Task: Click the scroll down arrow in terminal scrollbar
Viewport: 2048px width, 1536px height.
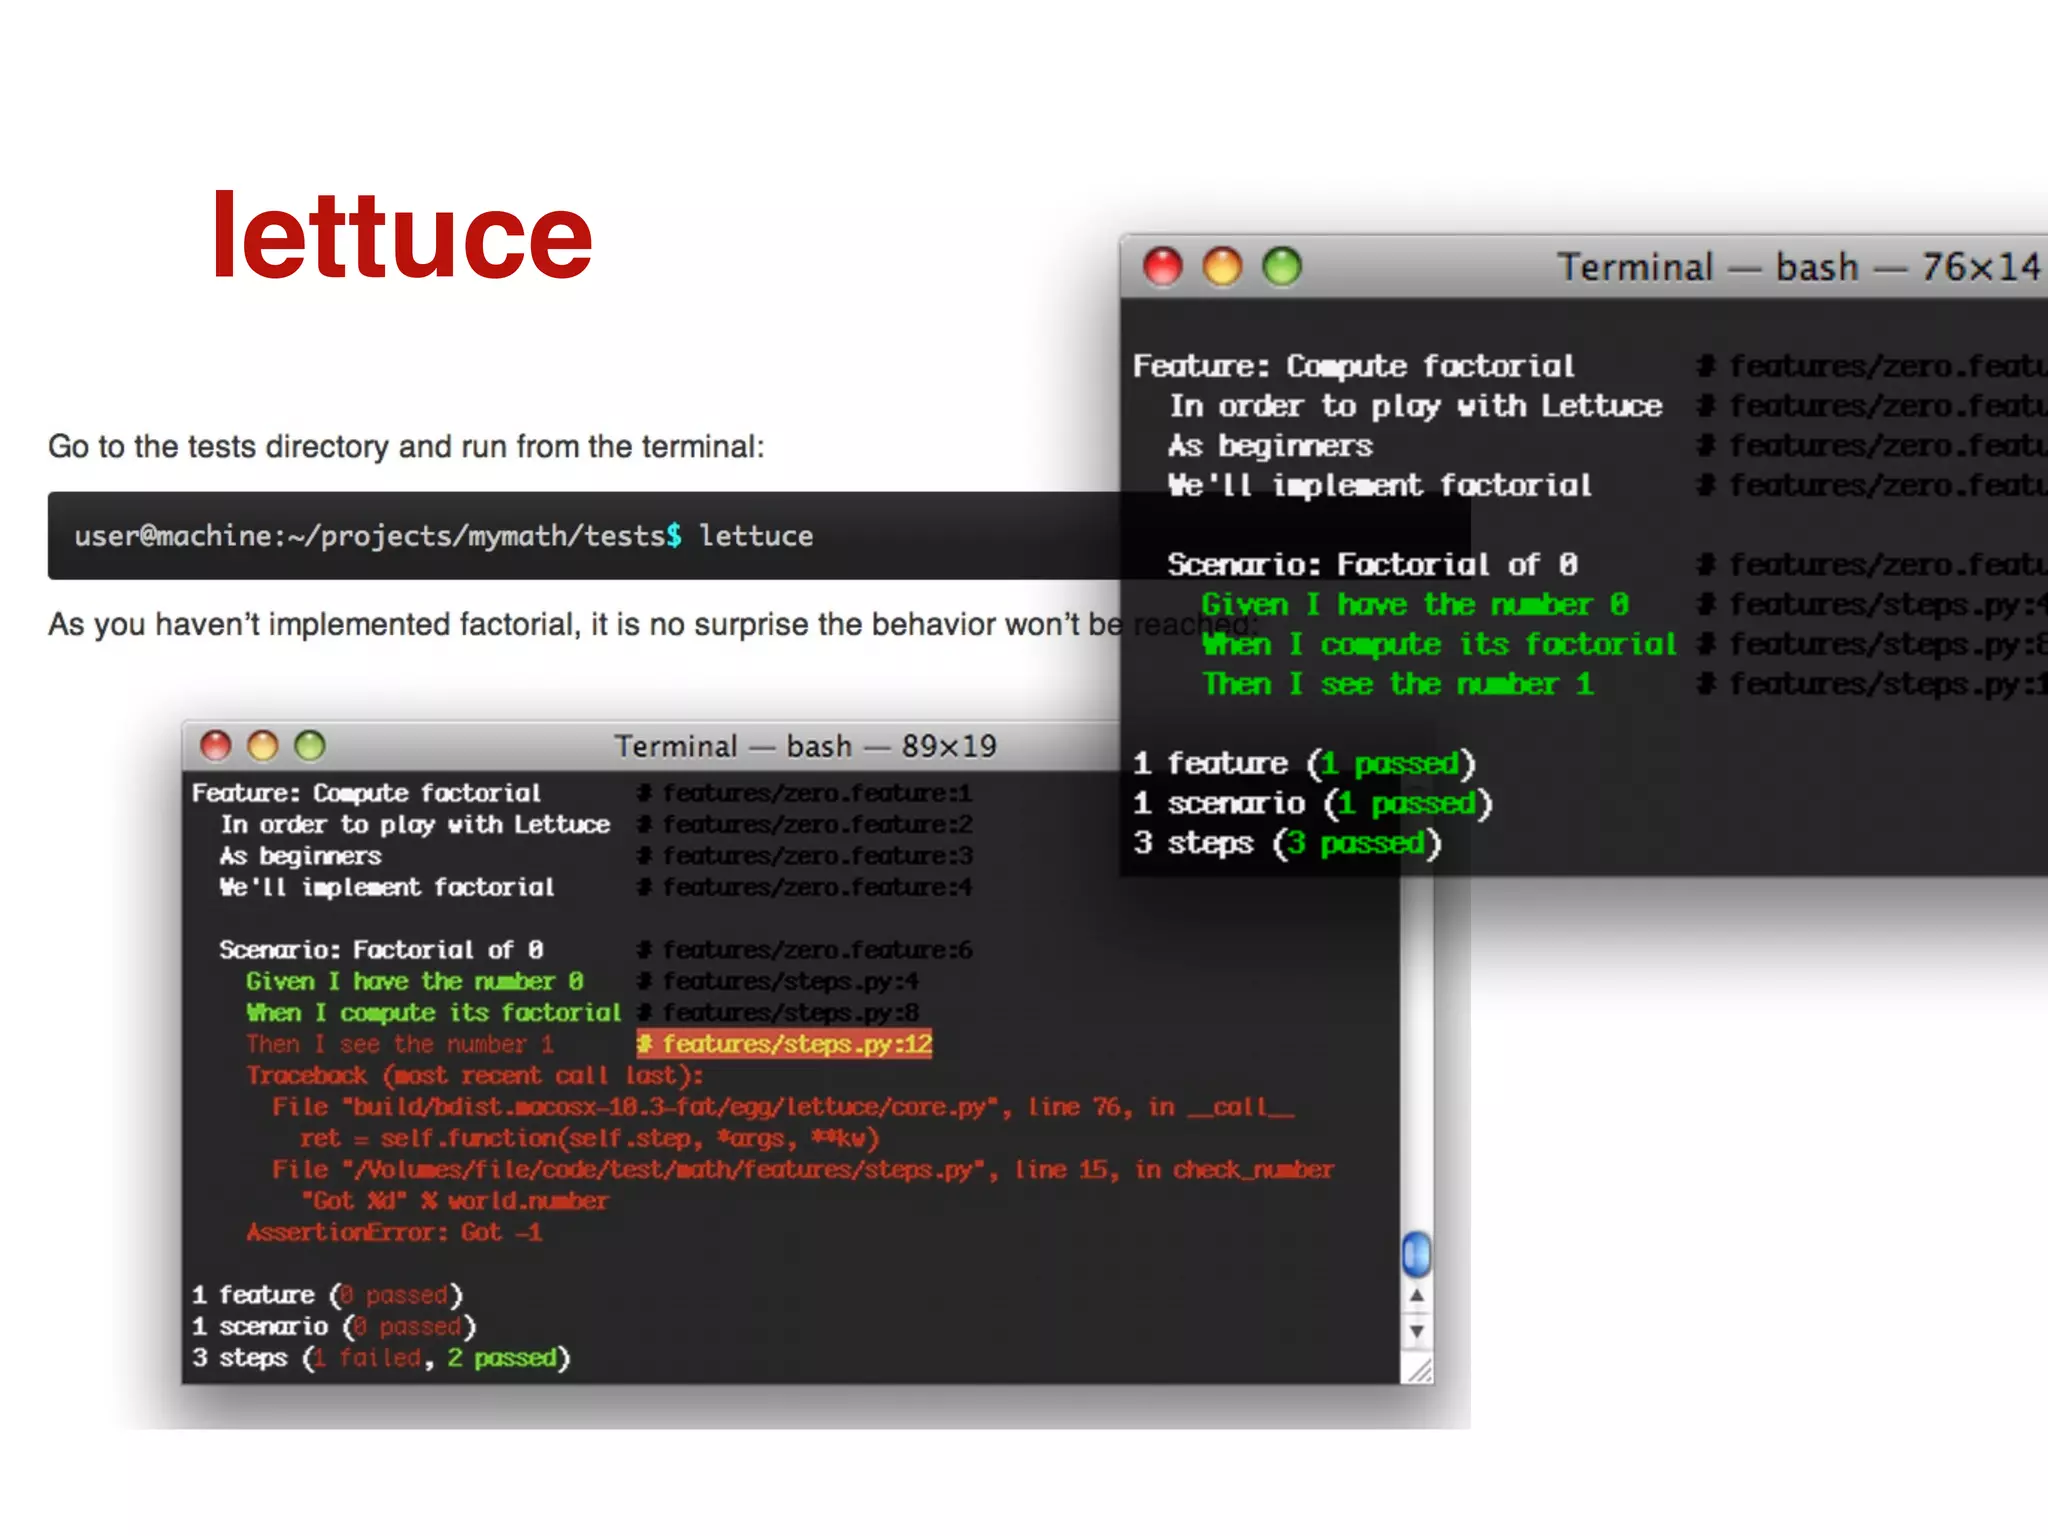Action: tap(1416, 1331)
